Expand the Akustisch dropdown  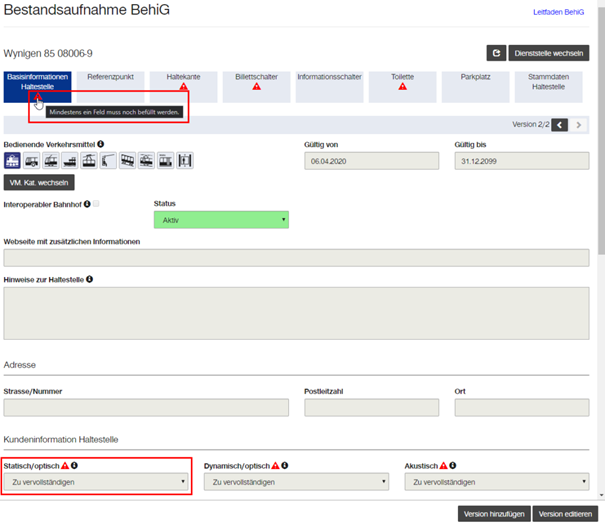click(x=497, y=482)
